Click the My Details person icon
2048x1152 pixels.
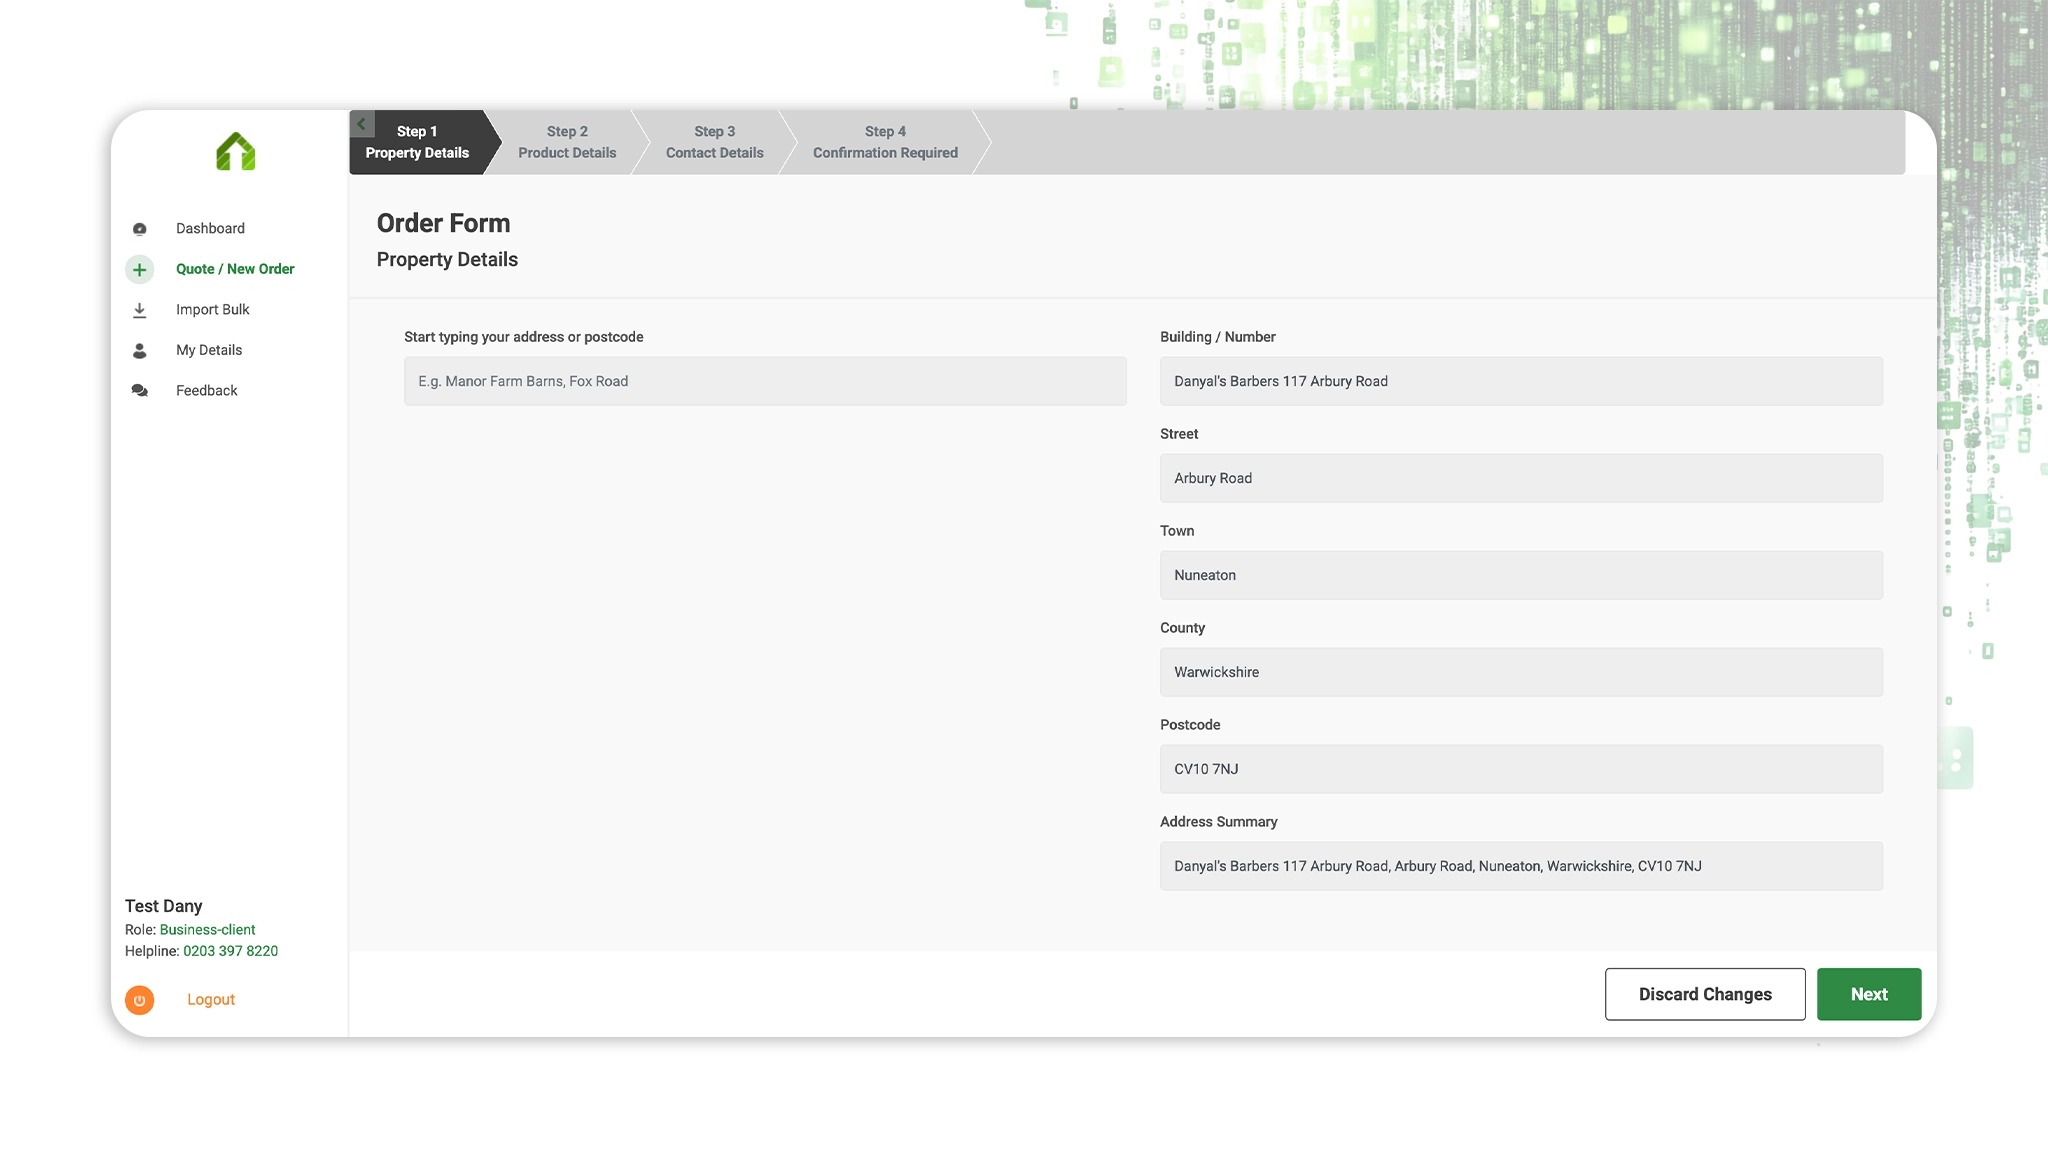tap(140, 351)
